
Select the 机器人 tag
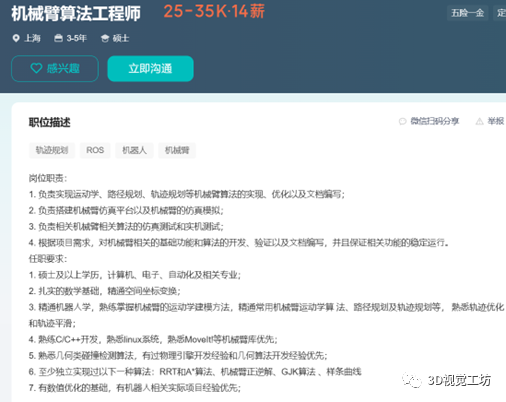(x=134, y=150)
